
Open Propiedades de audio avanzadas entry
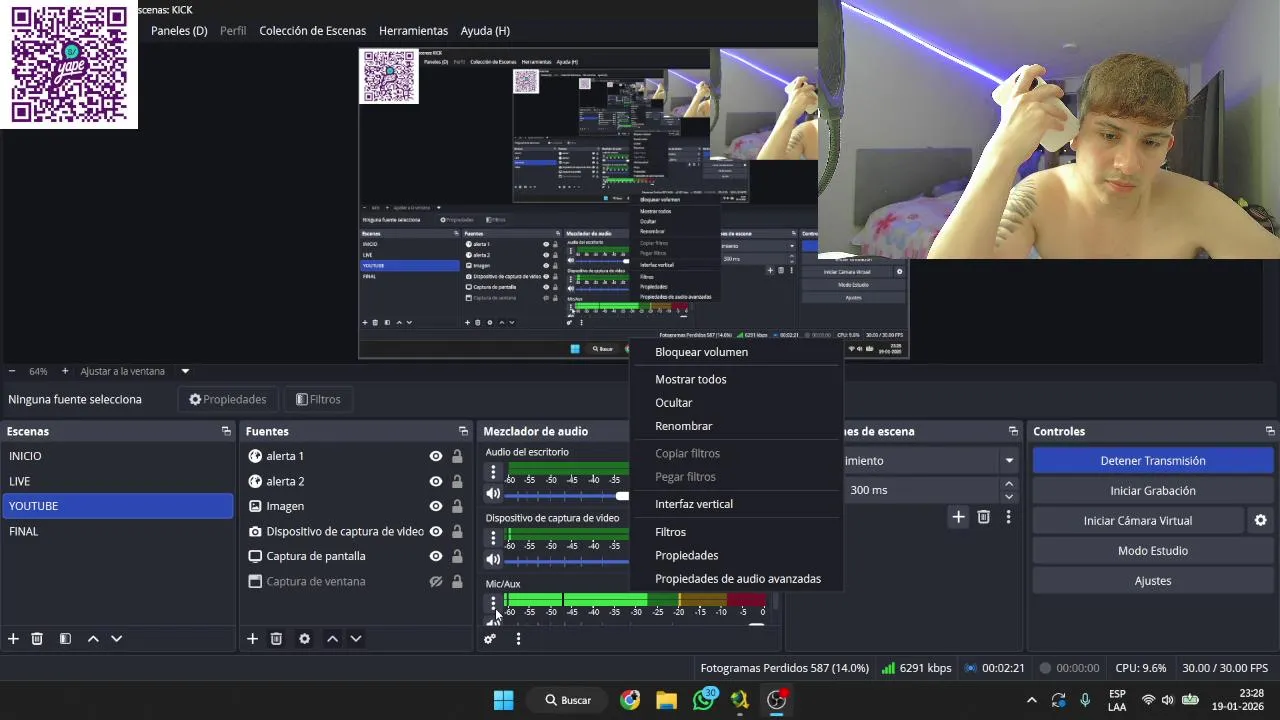(737, 579)
